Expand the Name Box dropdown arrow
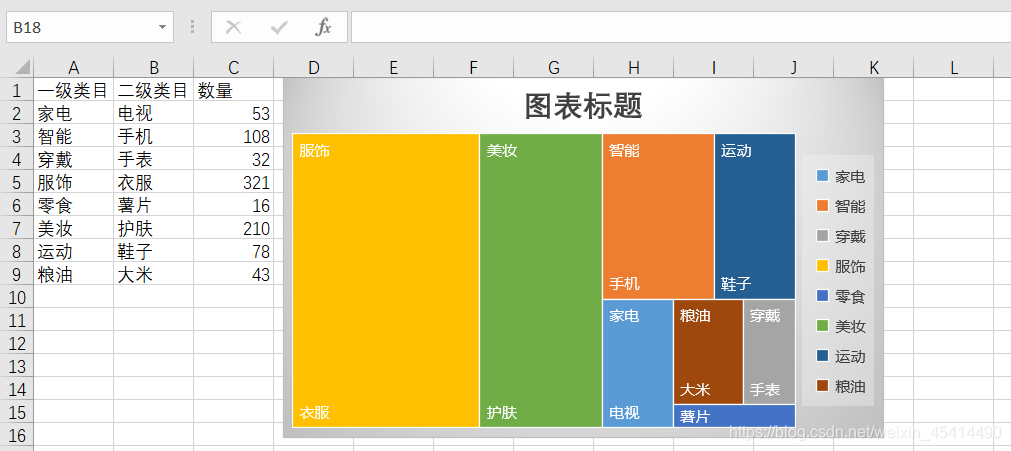1011x451 pixels. pyautogui.click(x=162, y=27)
